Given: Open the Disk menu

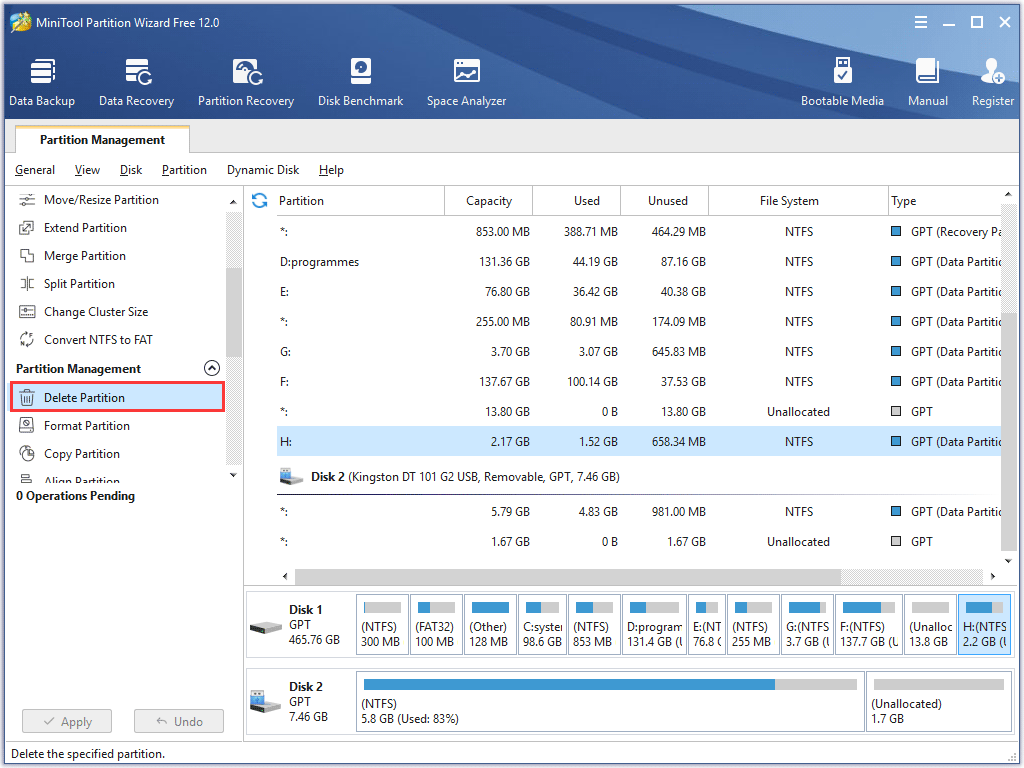Looking at the screenshot, I should [131, 170].
